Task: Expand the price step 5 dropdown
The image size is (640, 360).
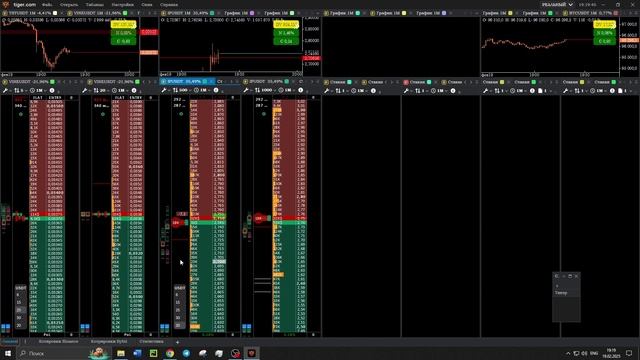Action: (20, 90)
